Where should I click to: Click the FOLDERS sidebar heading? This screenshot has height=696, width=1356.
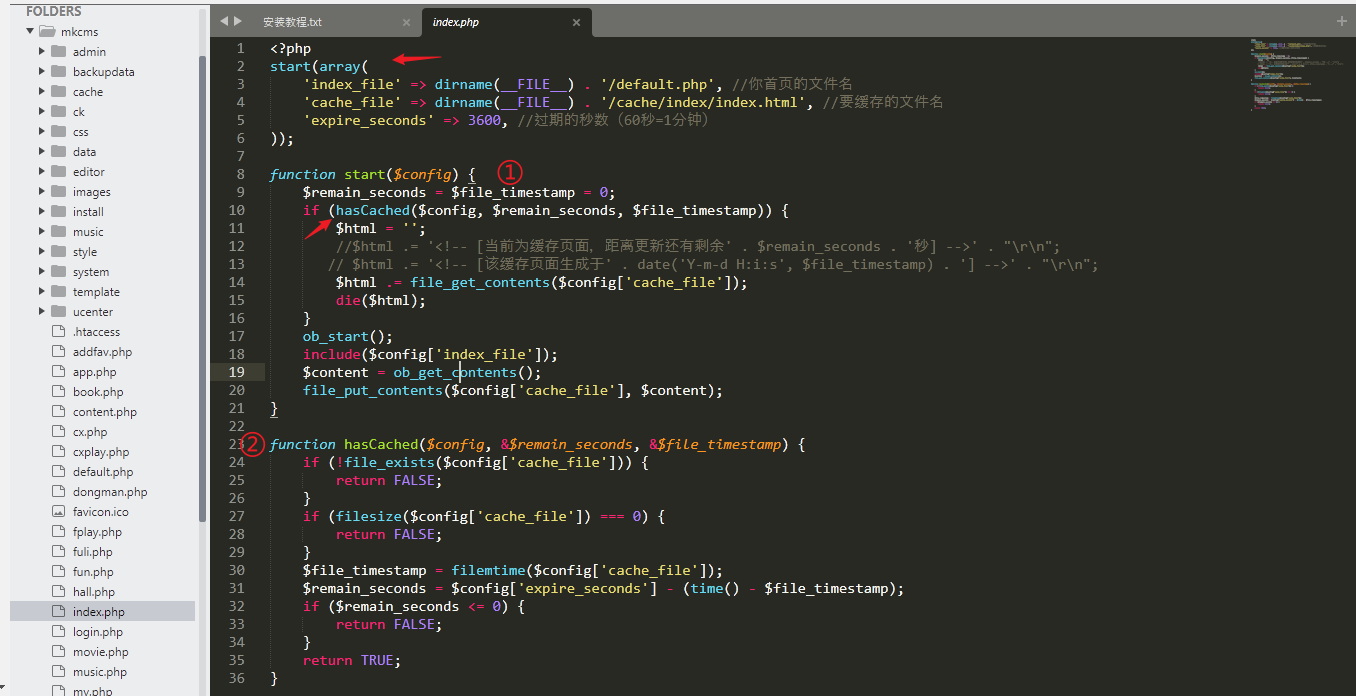pyautogui.click(x=54, y=11)
